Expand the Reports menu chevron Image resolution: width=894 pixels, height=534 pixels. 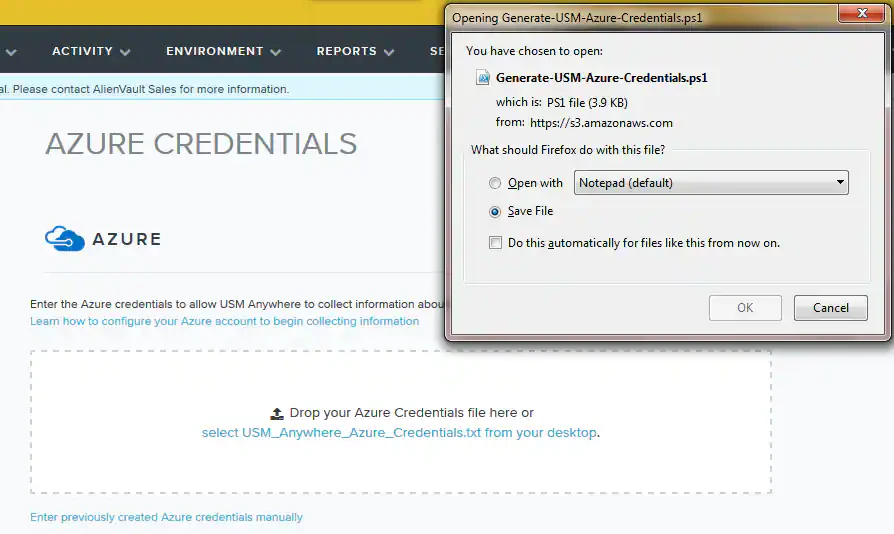389,52
